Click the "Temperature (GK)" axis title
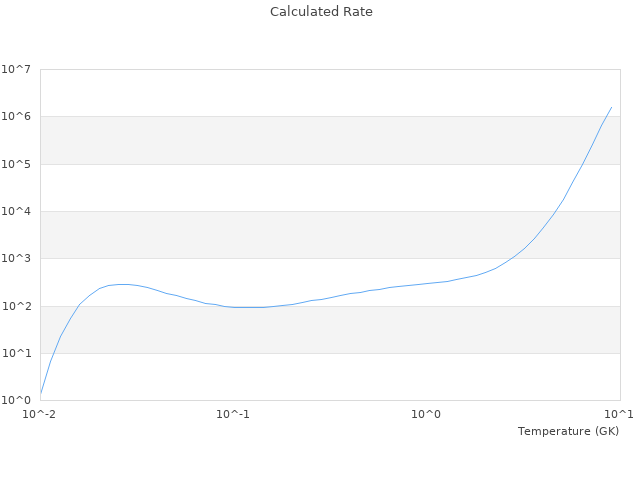This screenshot has height=480, width=640. coord(568,431)
